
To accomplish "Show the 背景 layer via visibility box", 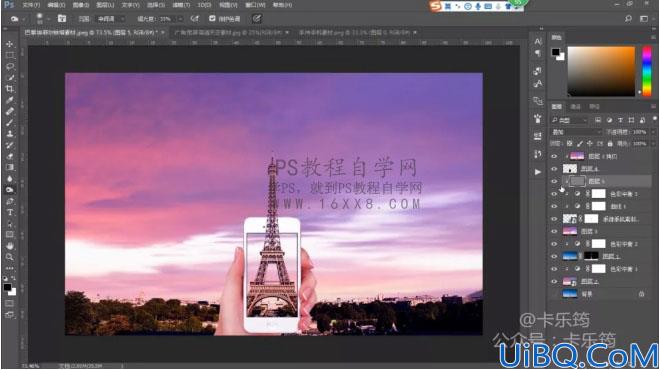I will click(x=554, y=294).
